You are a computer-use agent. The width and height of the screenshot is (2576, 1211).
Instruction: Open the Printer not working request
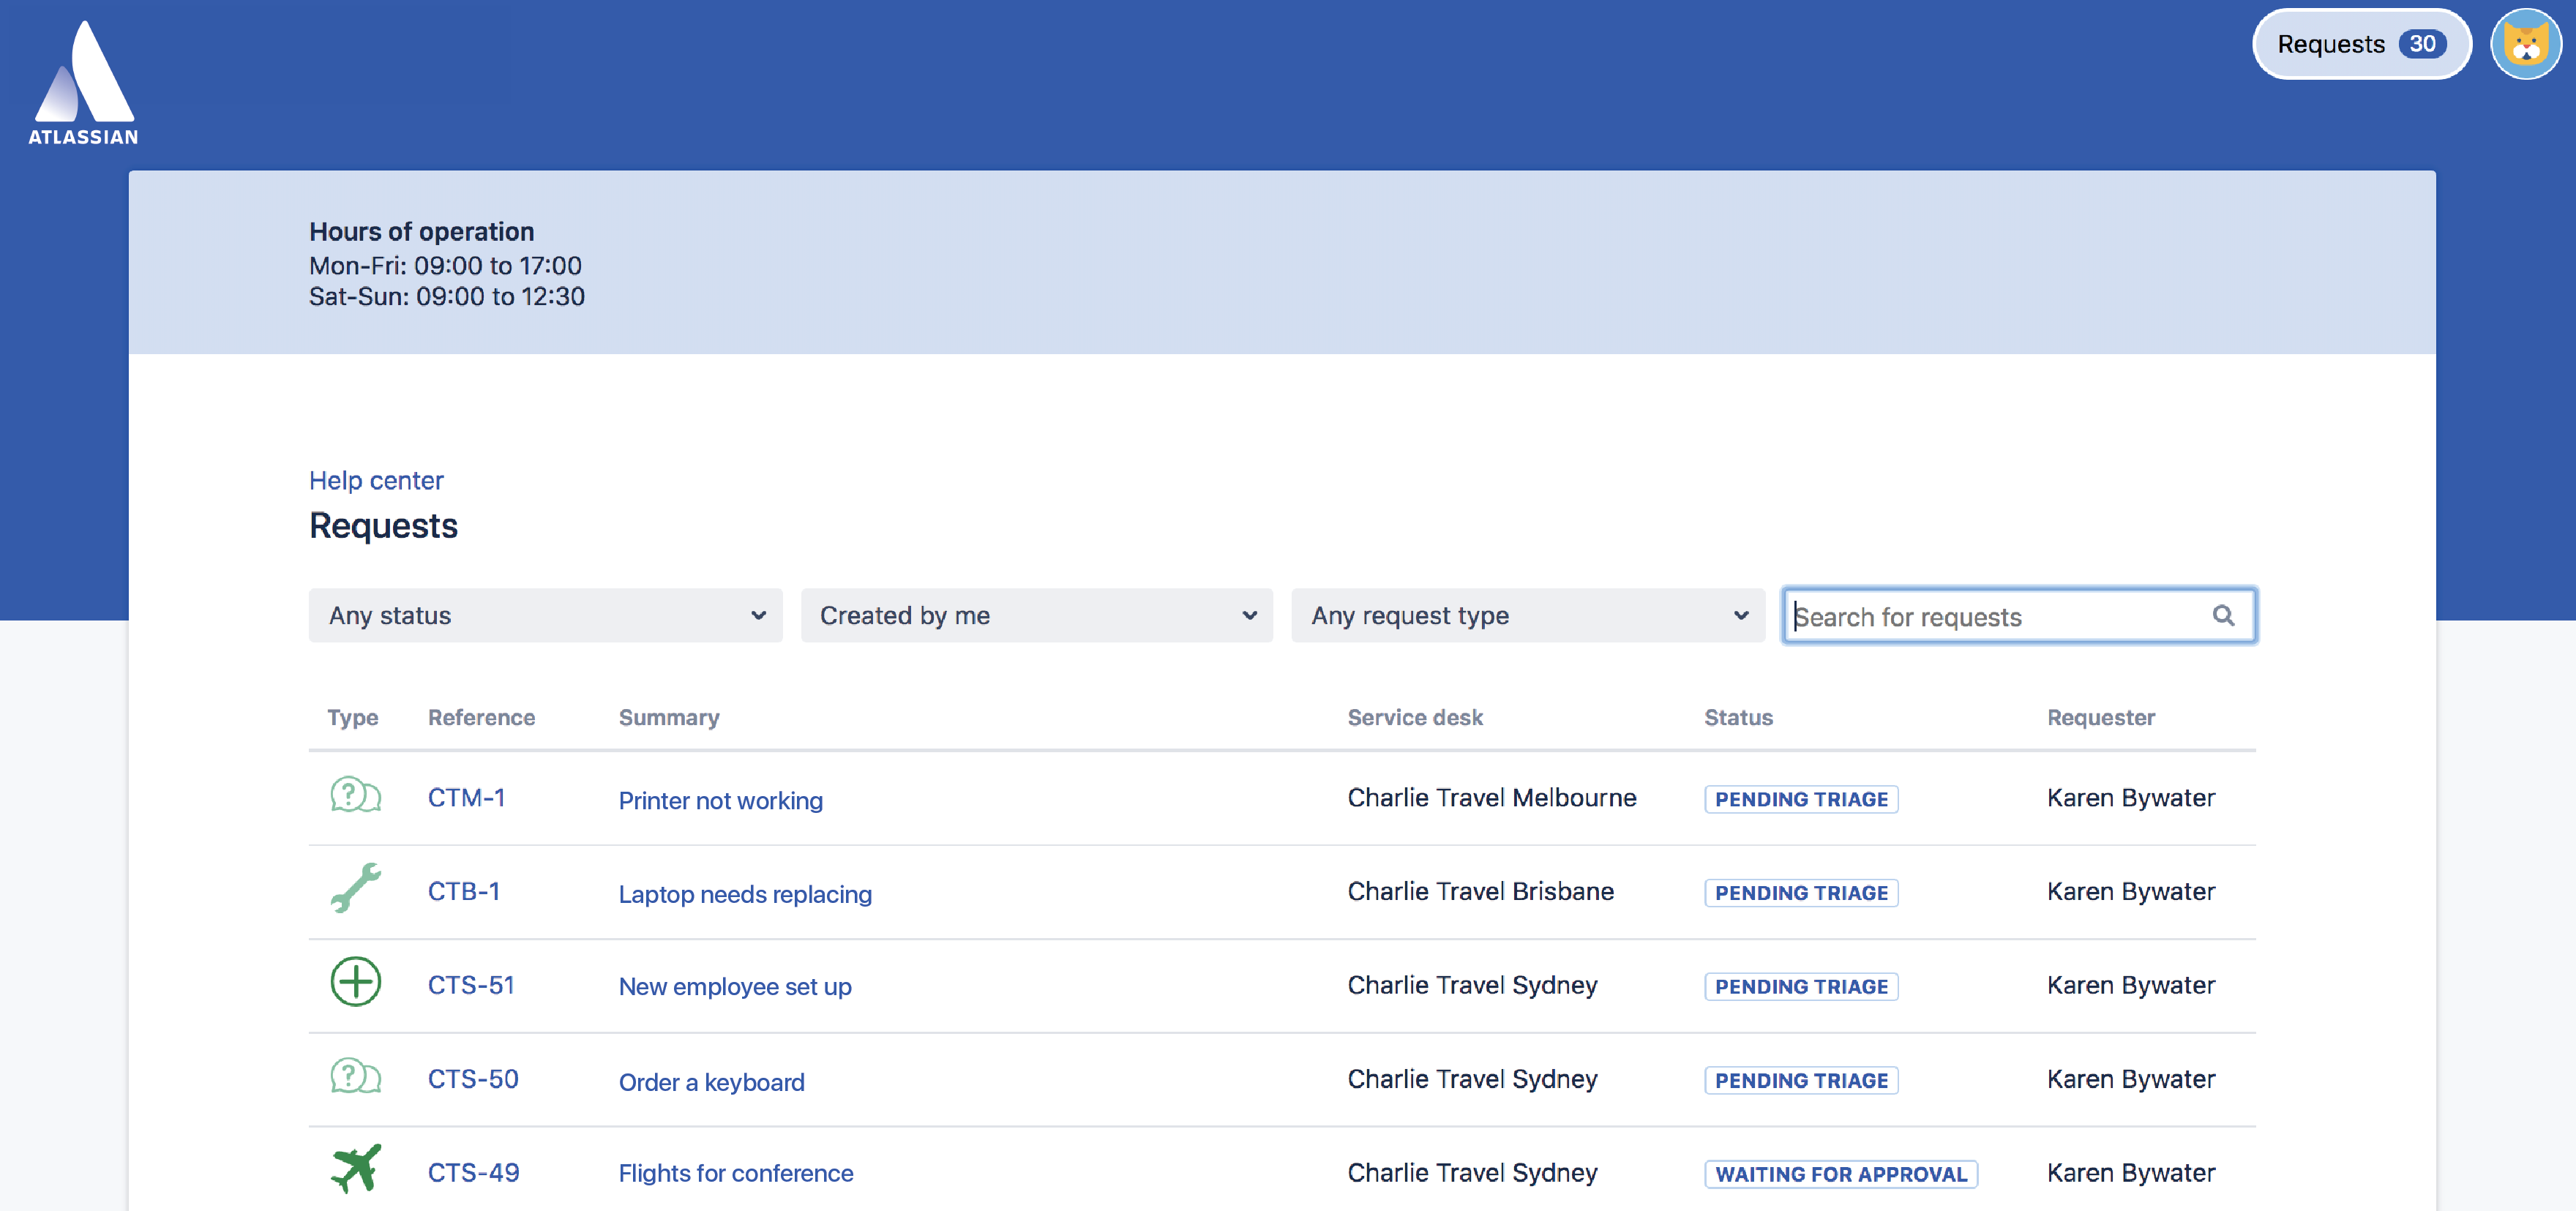[x=720, y=800]
